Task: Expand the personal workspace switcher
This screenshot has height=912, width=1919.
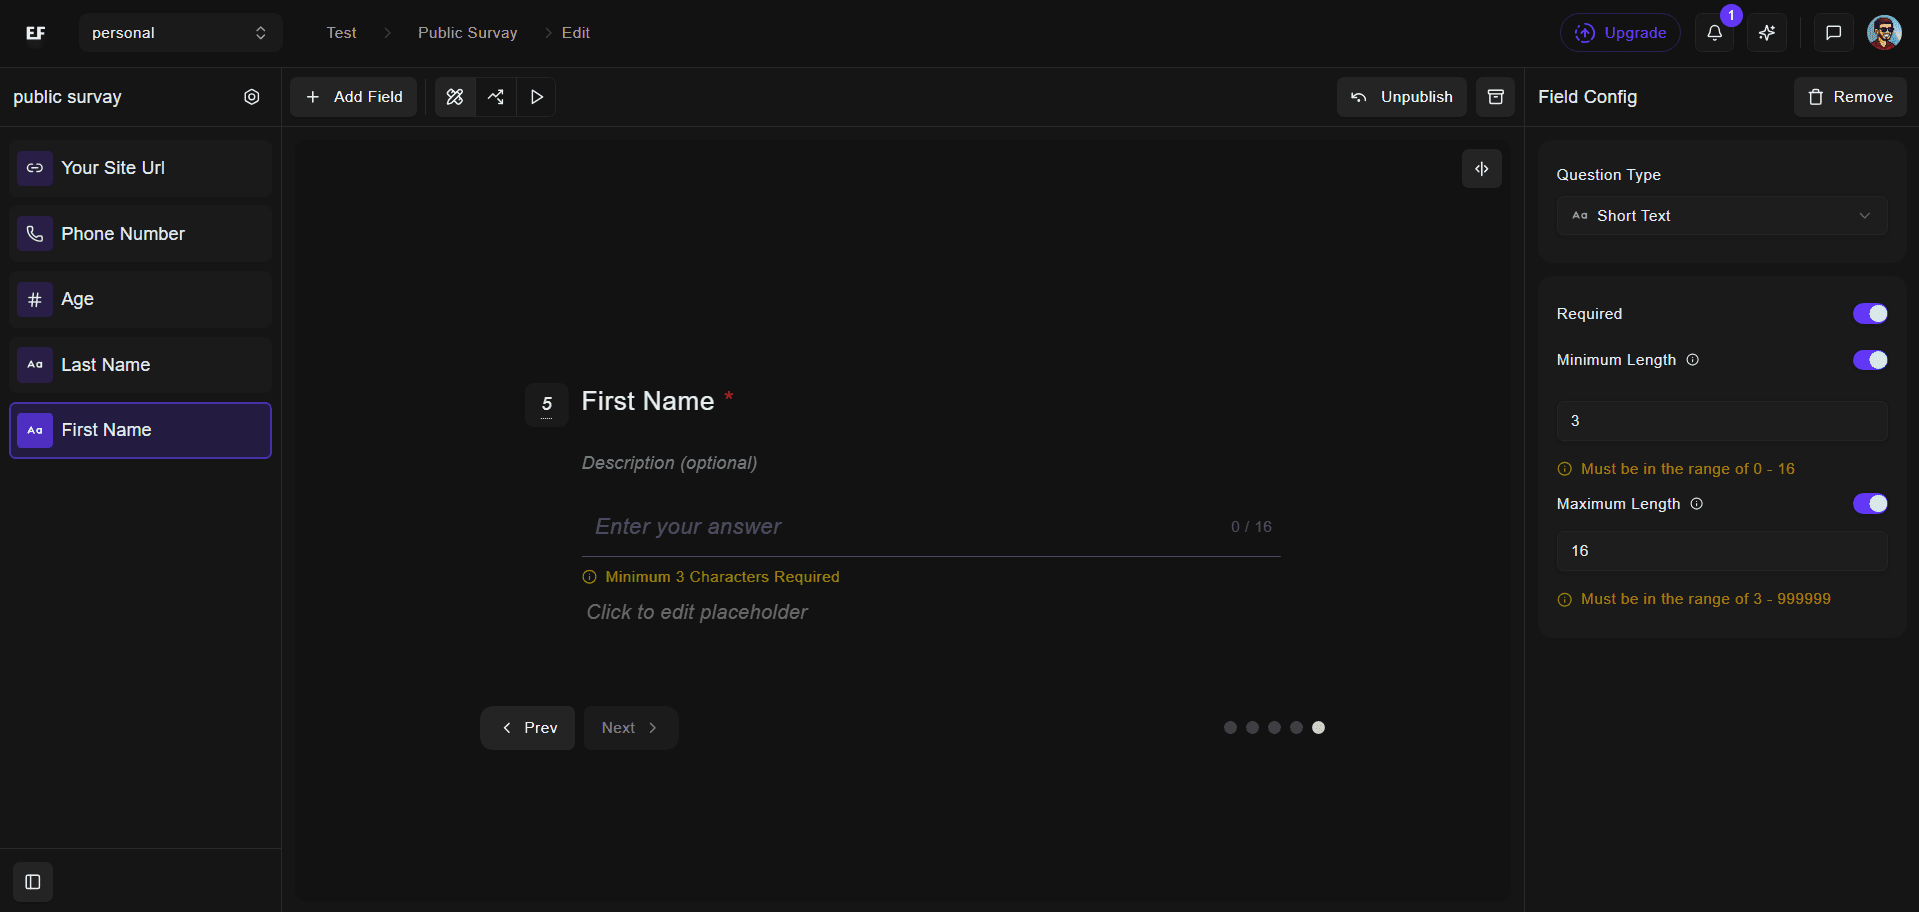Action: pyautogui.click(x=180, y=33)
